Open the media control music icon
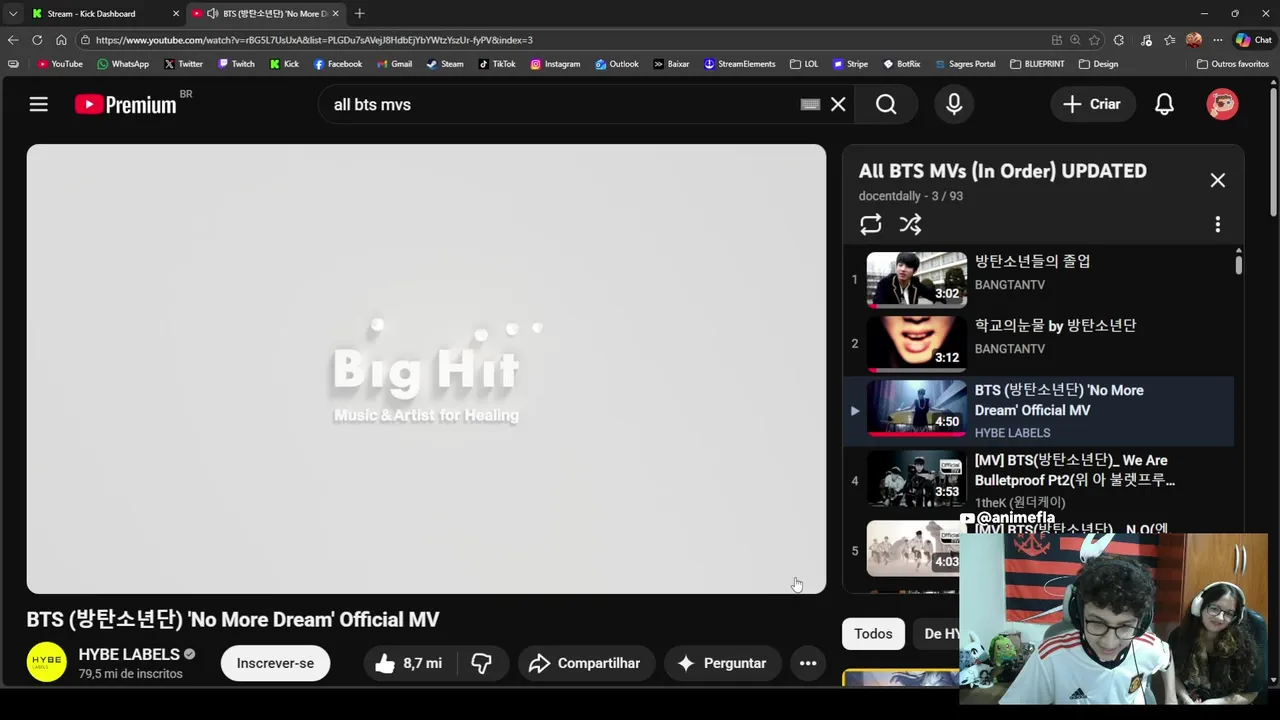Screen dimensions: 1280x720 click(x=1144, y=40)
